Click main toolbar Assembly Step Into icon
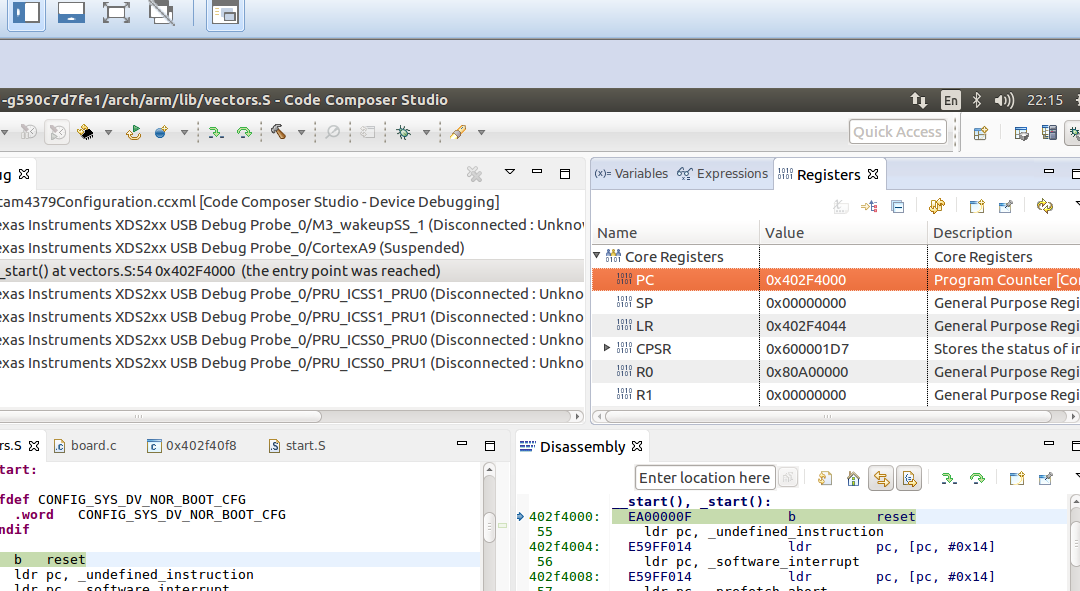The height and width of the screenshot is (591, 1080). (216, 132)
